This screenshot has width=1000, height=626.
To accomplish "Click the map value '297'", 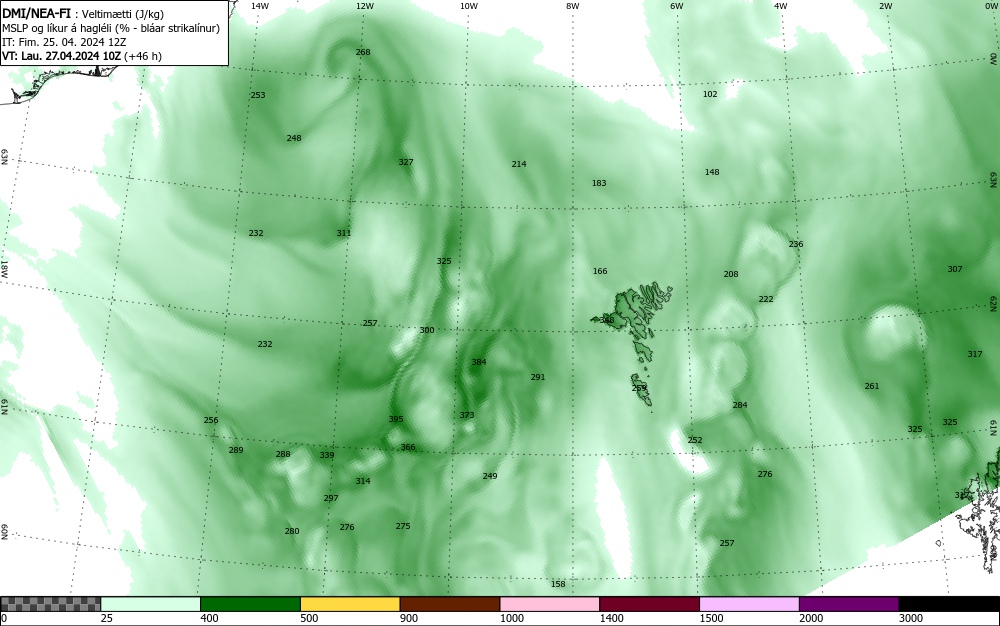I will [331, 498].
